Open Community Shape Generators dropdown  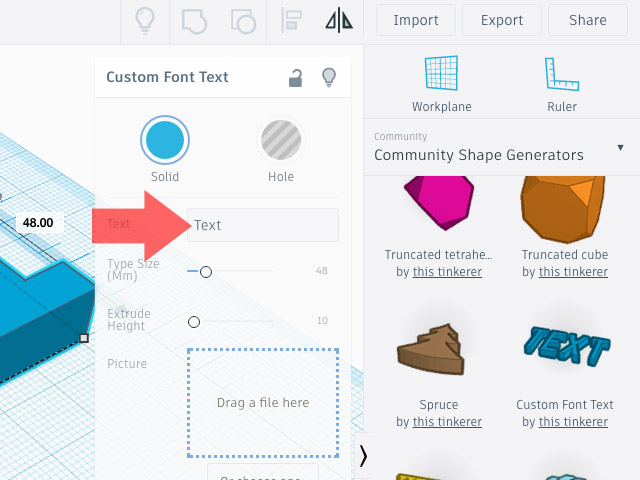[x=498, y=148]
